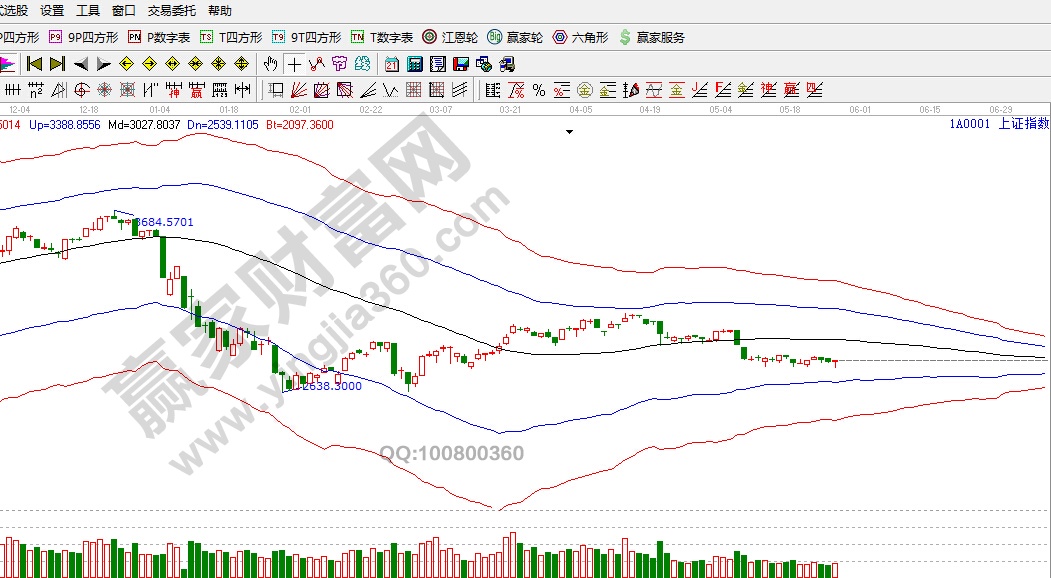Open the 交易委托 menu
The image size is (1051, 578).
point(170,11)
